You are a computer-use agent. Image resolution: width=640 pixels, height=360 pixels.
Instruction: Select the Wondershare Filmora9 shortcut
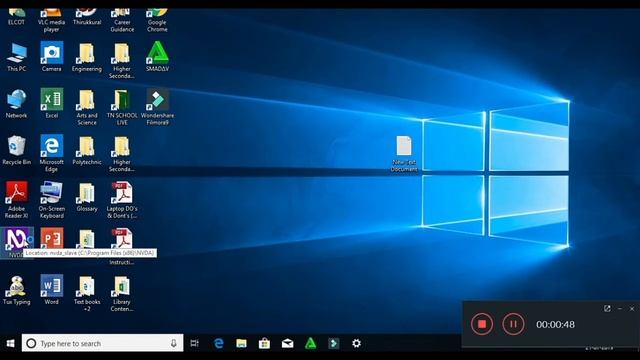click(x=158, y=107)
